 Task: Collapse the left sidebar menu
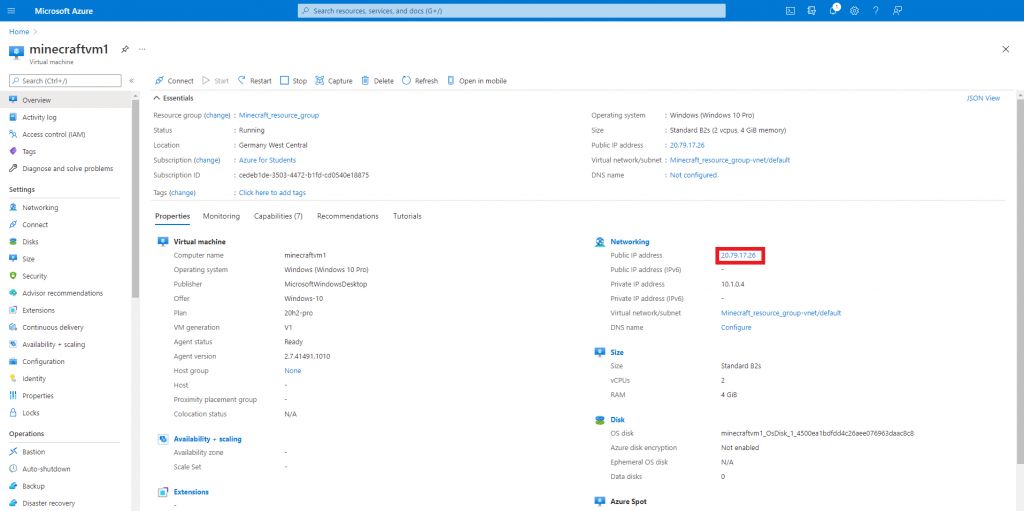[131, 80]
